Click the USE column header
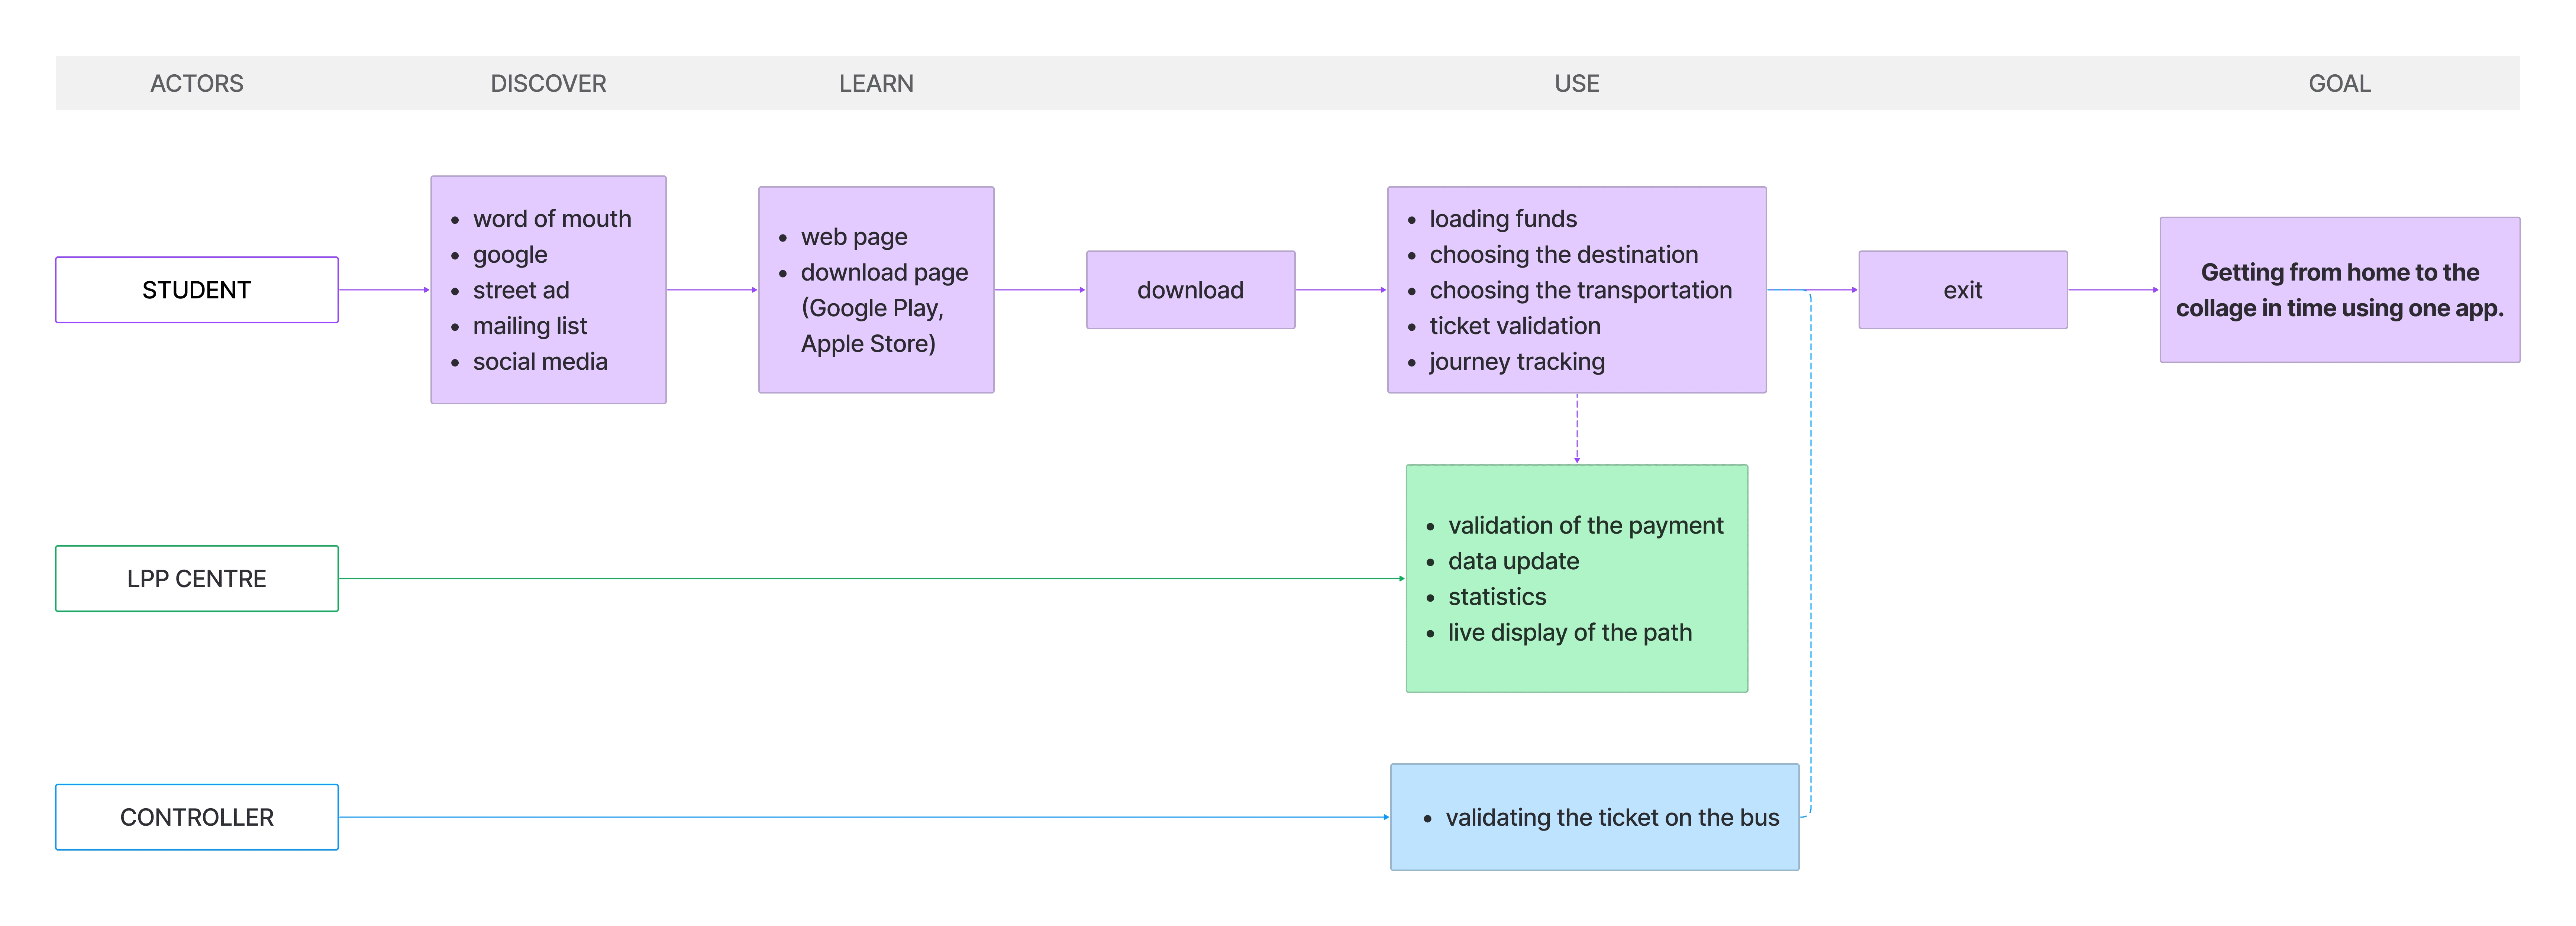The height and width of the screenshot is (926, 2576). [x=1577, y=84]
